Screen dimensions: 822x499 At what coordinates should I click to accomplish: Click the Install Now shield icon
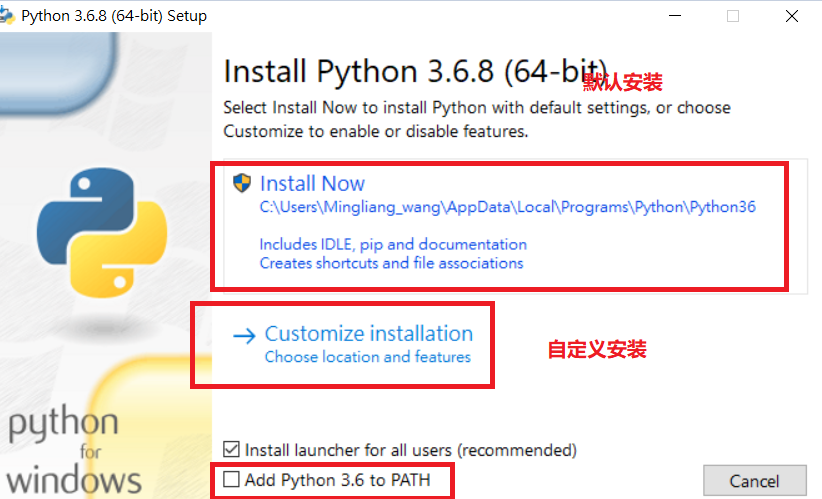click(x=242, y=183)
